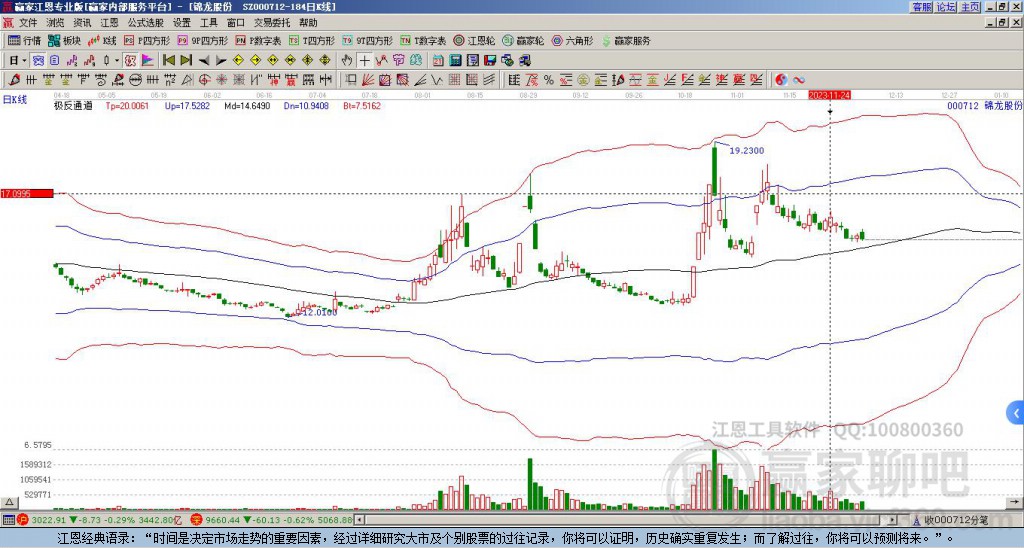This screenshot has height=548, width=1024.
Task: Click the 锦龙股份 stock name
Action: tap(1002, 105)
